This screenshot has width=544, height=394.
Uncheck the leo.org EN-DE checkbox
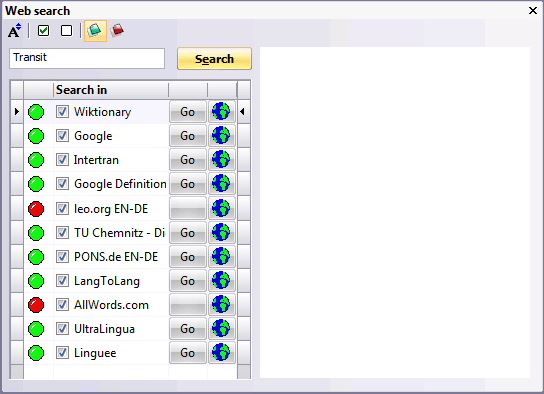click(x=62, y=208)
